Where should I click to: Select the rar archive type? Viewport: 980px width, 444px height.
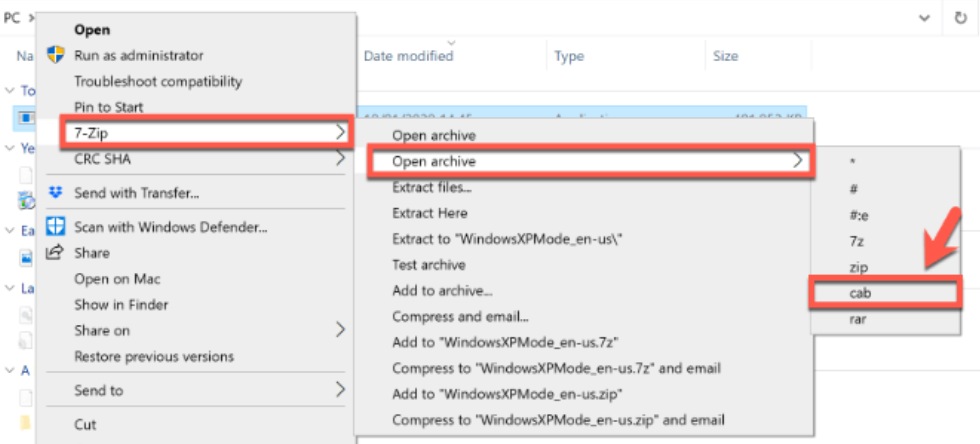(x=858, y=319)
